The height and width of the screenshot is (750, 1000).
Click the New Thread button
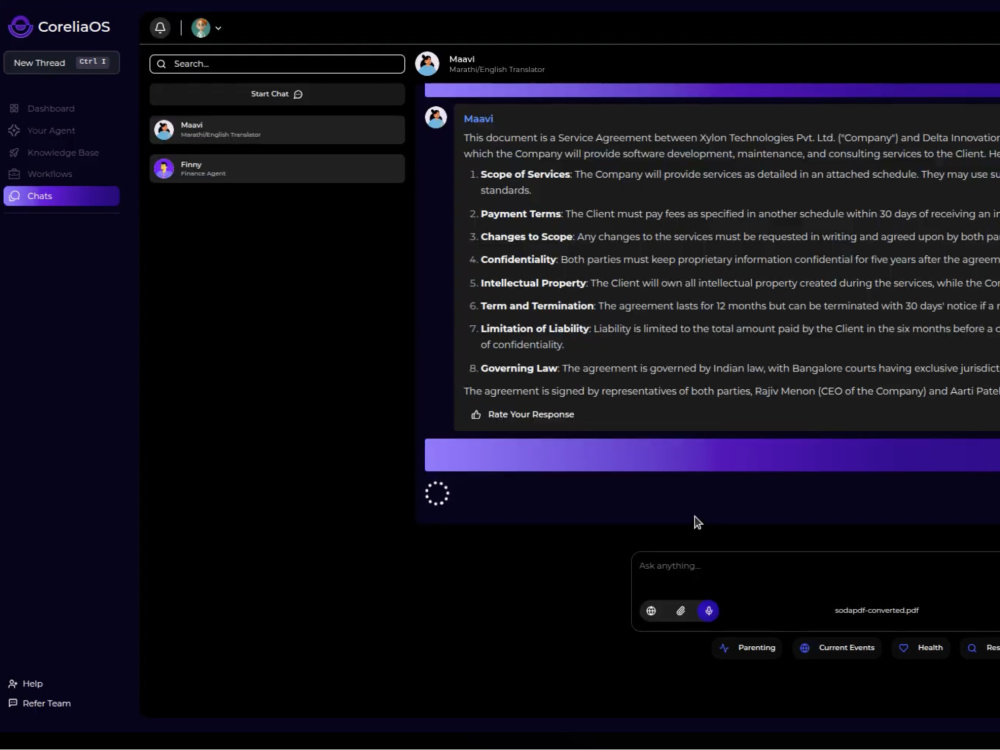[x=61, y=62]
